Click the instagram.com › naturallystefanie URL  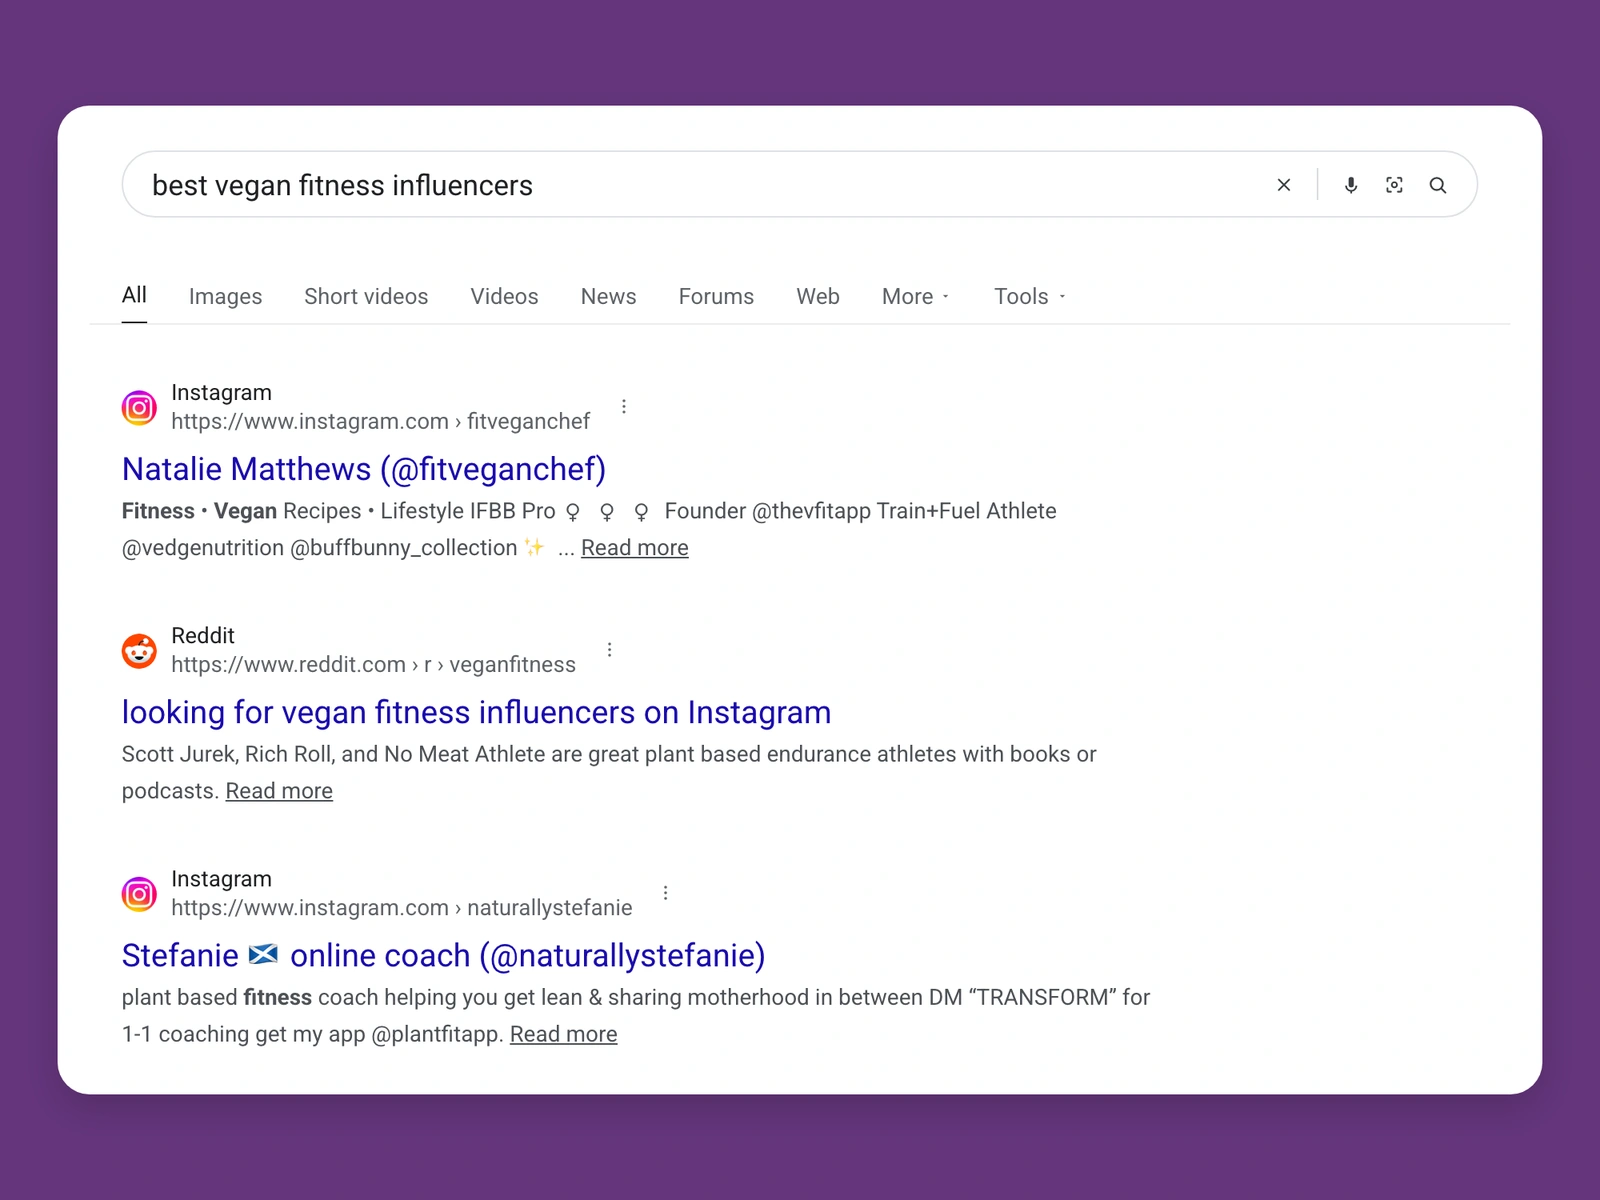click(401, 908)
